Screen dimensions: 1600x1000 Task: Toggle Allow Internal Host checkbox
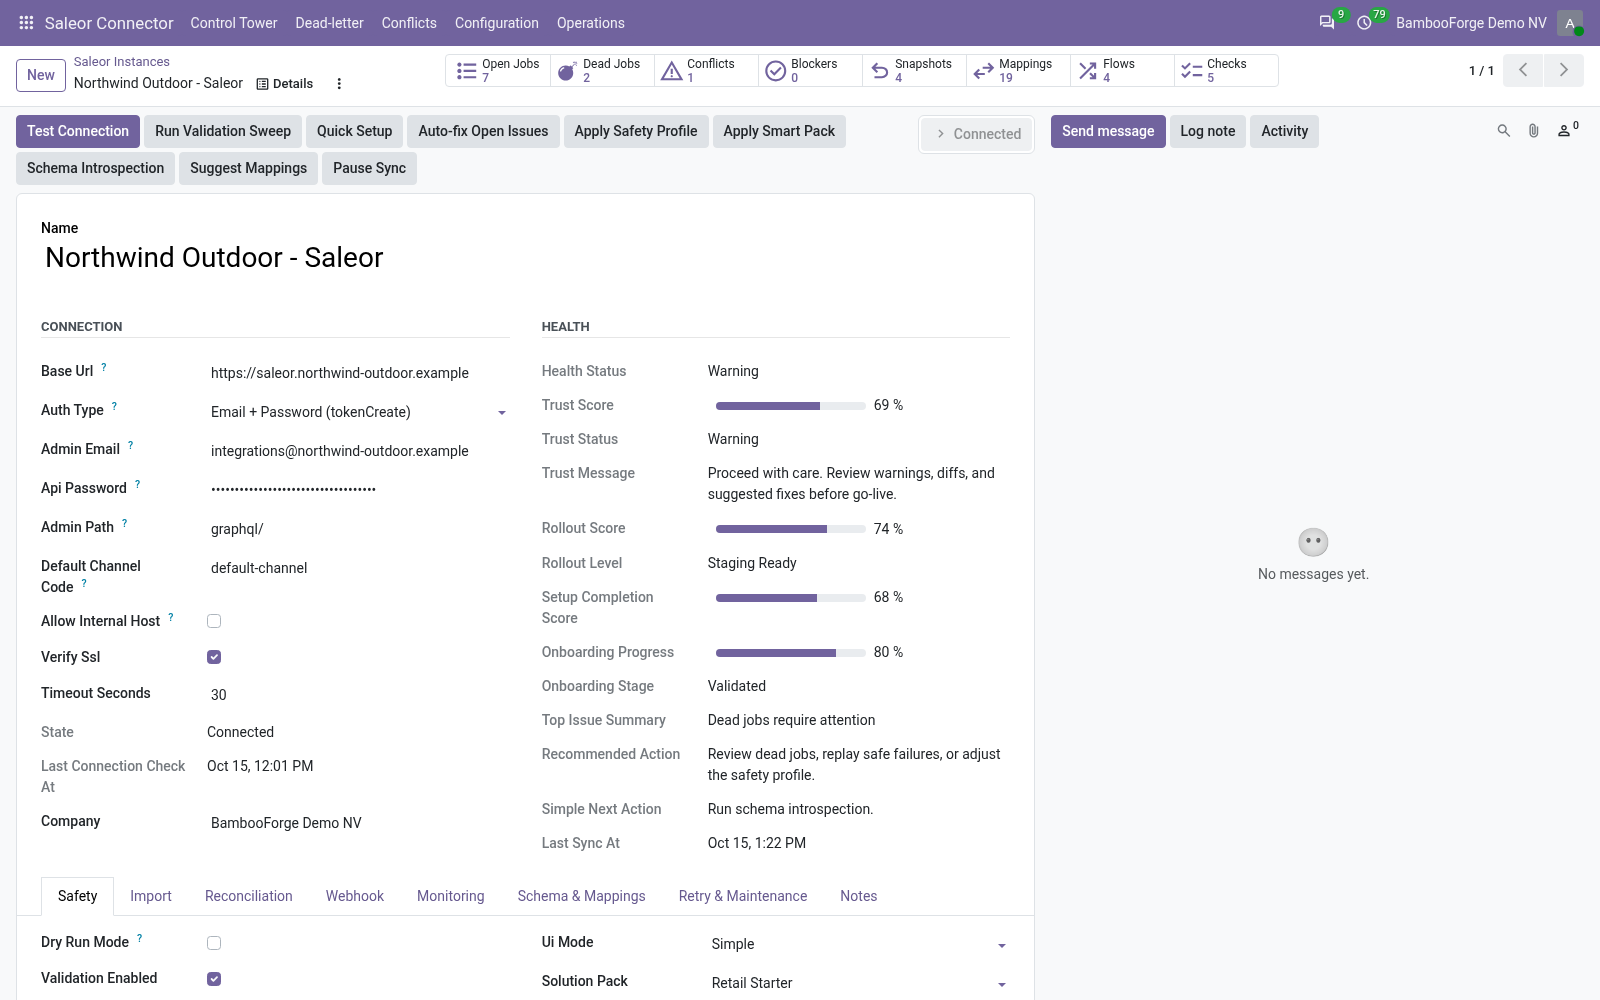(214, 621)
